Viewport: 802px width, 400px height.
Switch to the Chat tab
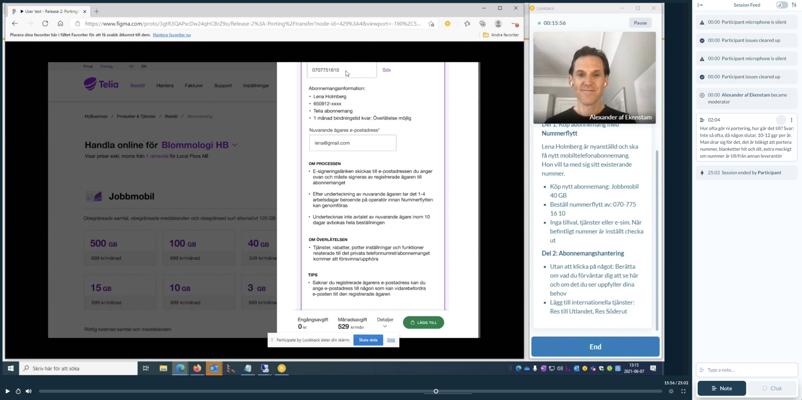(x=771, y=388)
